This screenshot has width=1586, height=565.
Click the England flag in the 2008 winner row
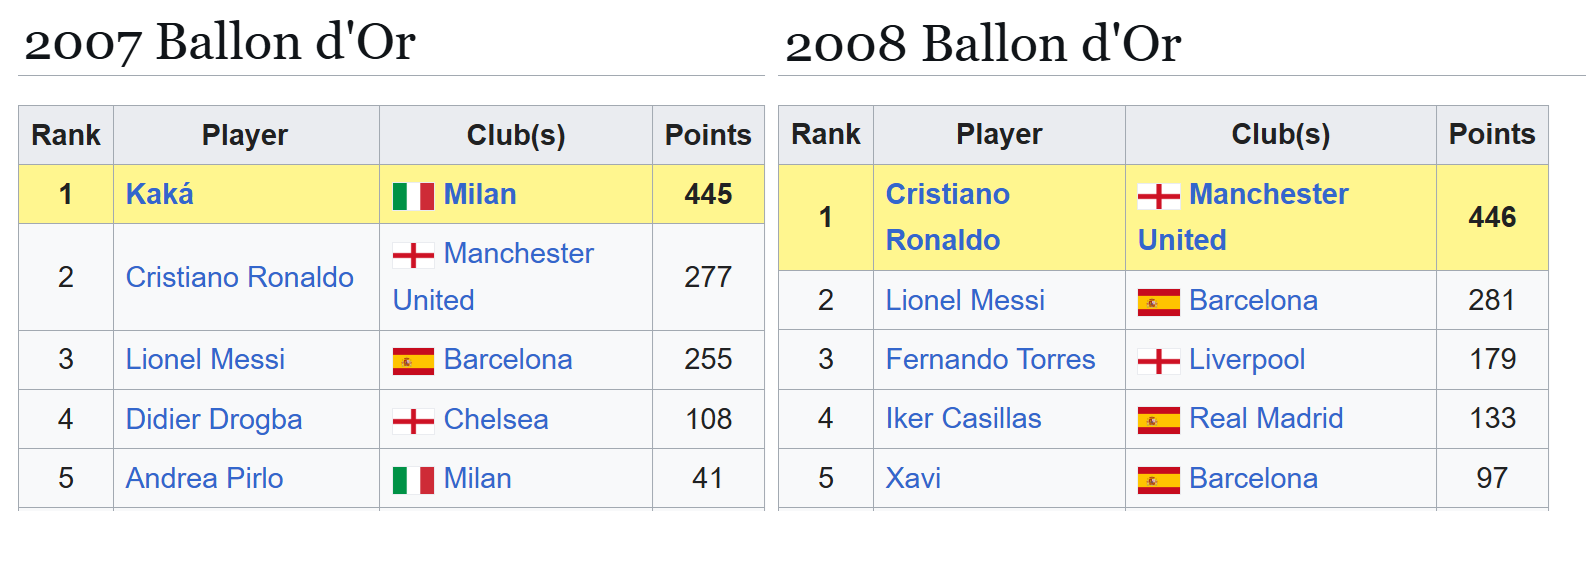point(1158,196)
